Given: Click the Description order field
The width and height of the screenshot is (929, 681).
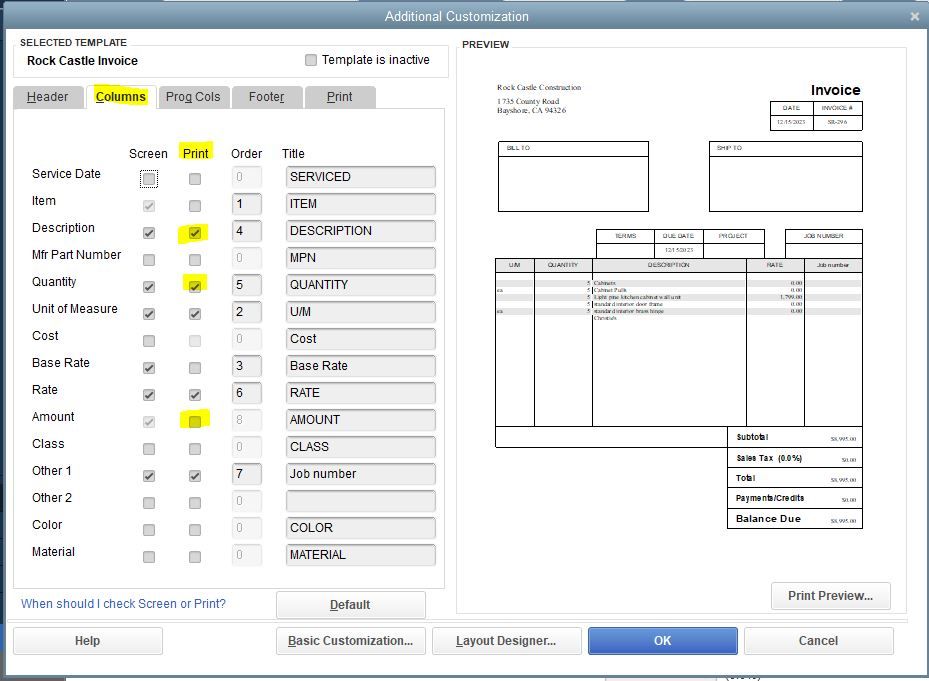Looking at the screenshot, I should [x=246, y=231].
